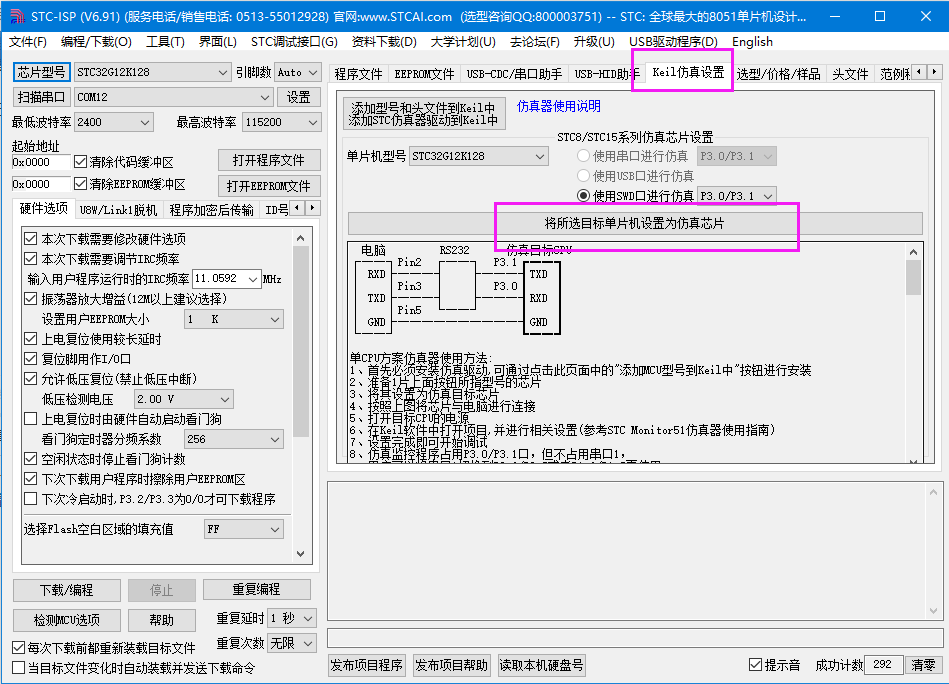Screen dimensions: 949x684
Task: Switch to EEPROM文件 tab
Action: 424,74
